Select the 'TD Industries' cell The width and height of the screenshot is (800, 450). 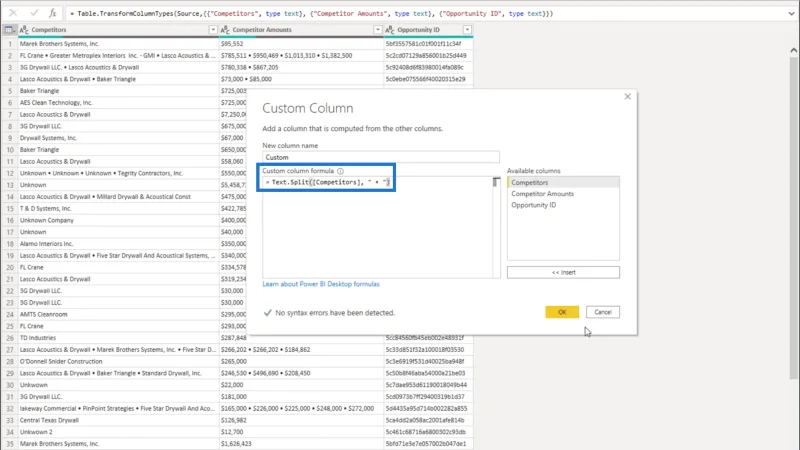coord(118,338)
